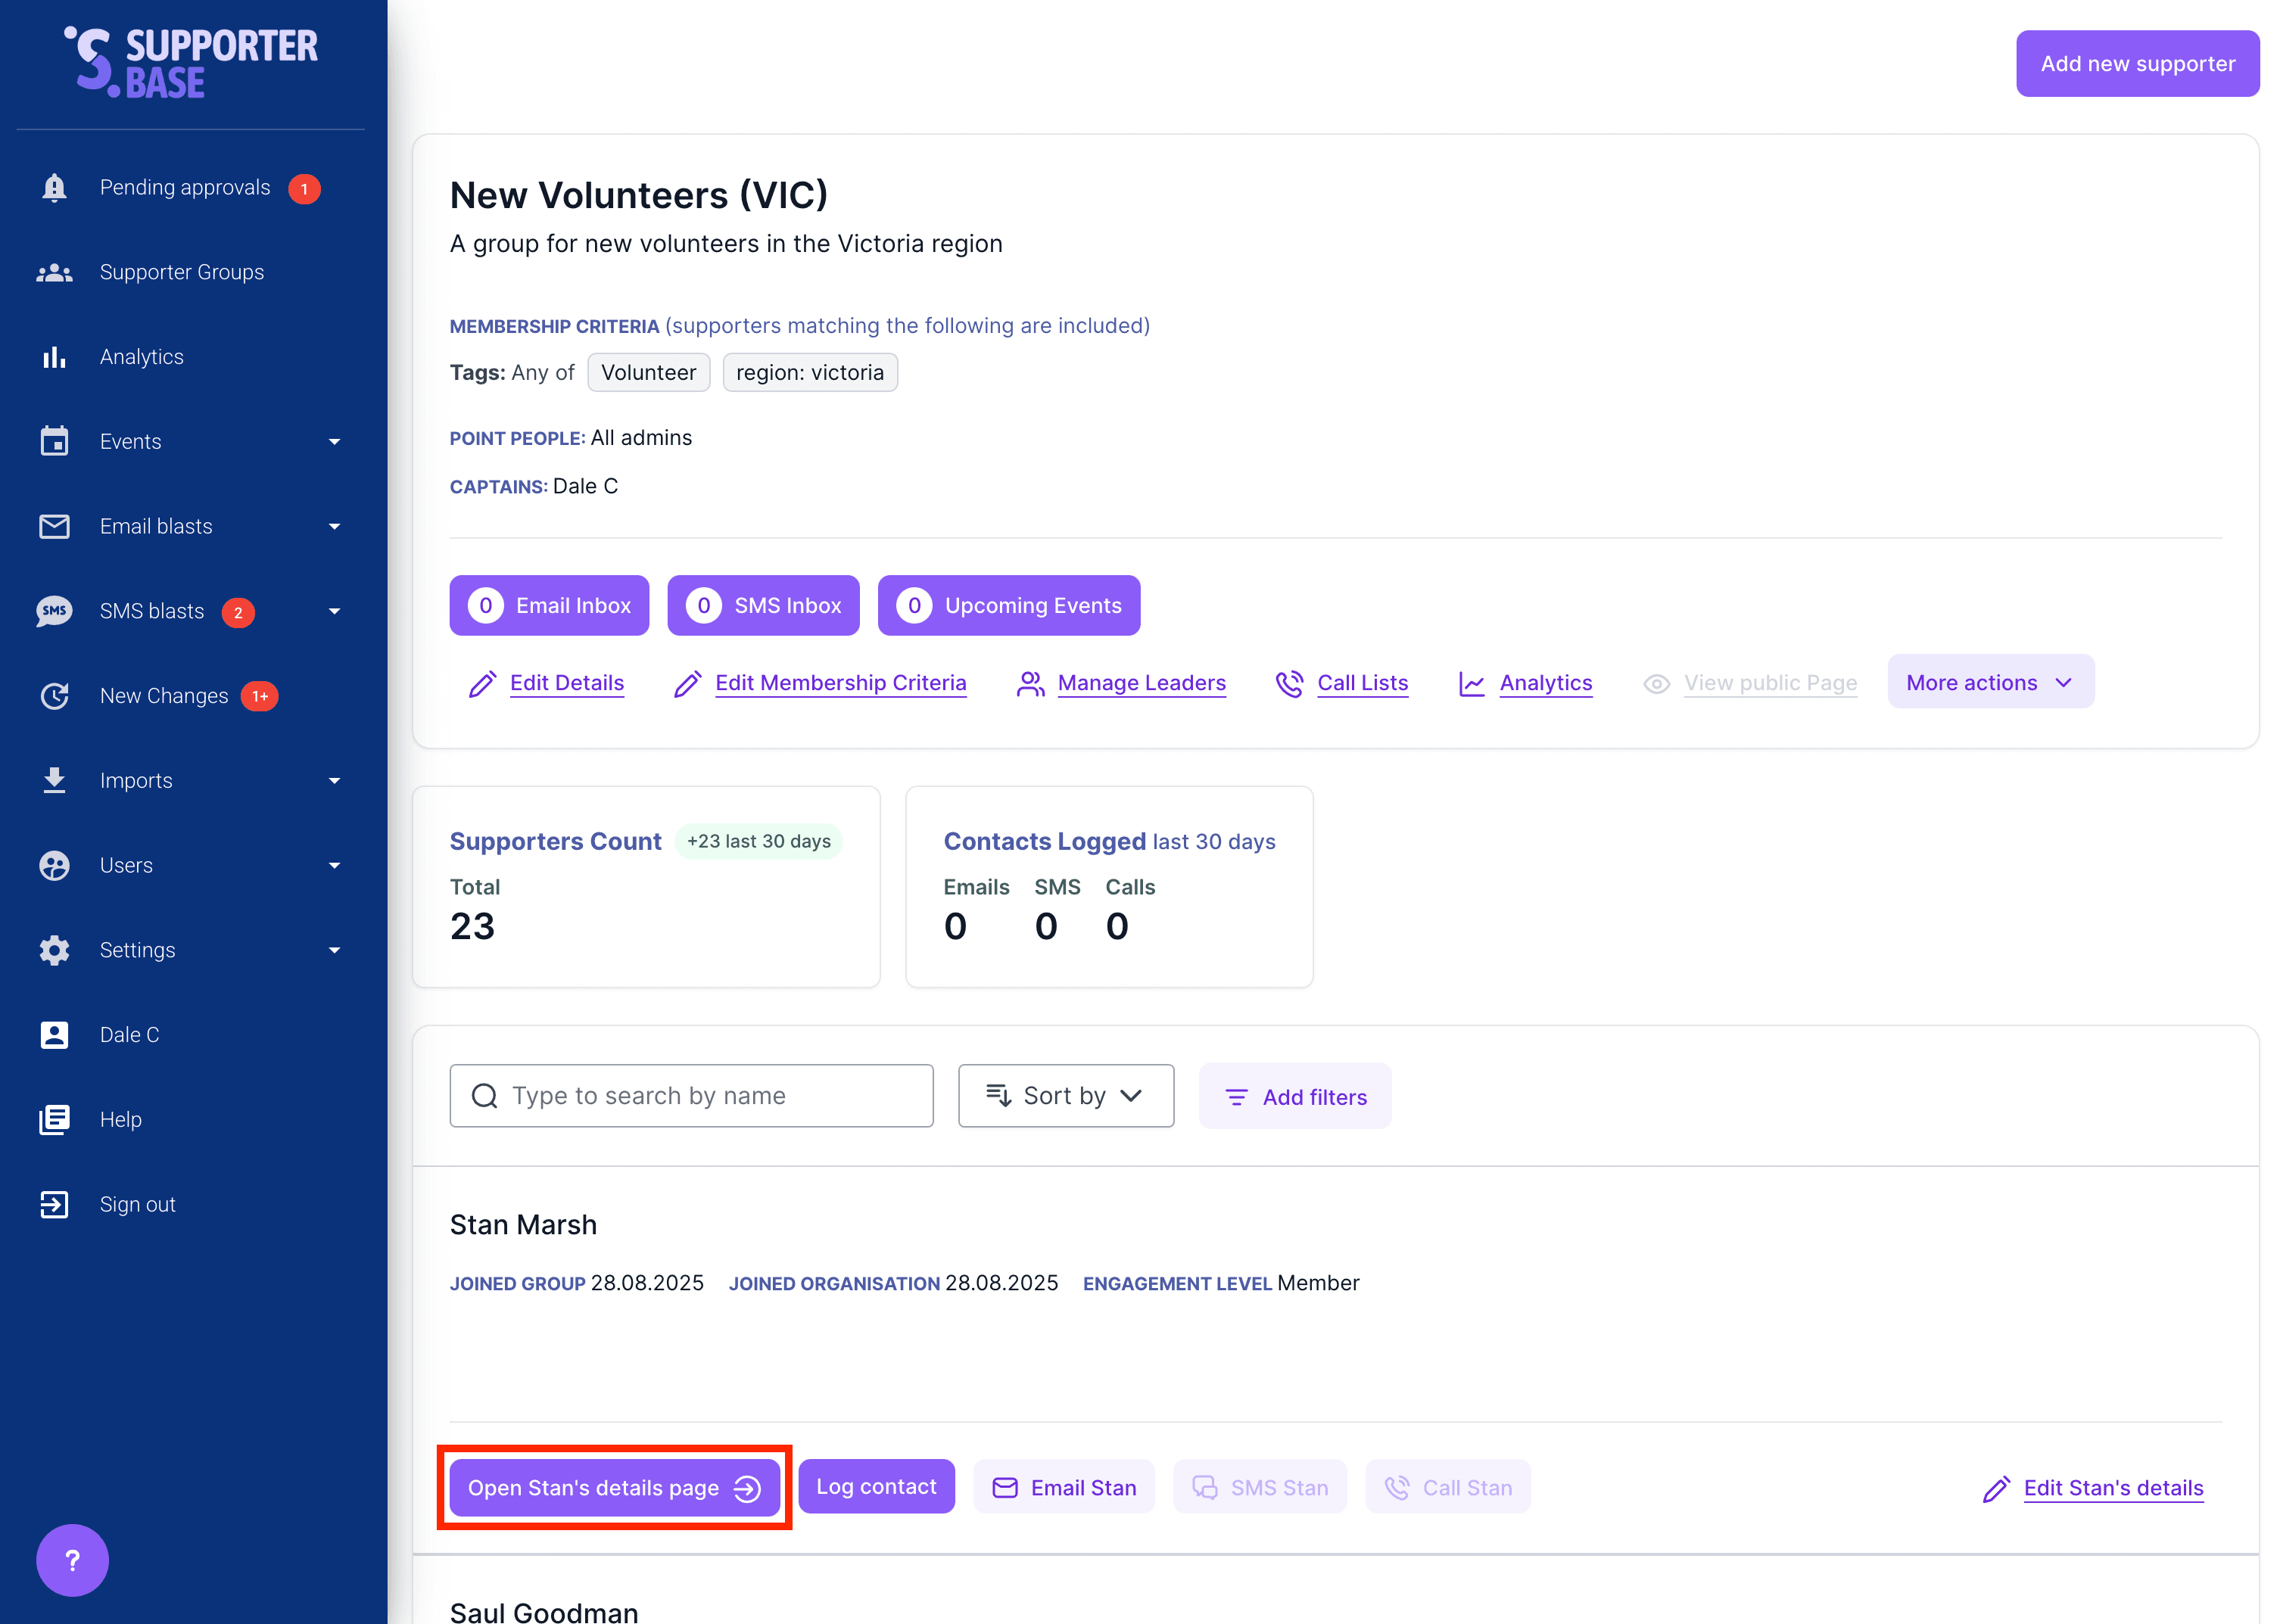Screen dimensions: 2280x1624
Task: Select the SMS blasts icon in sidebar
Action: [x=54, y=611]
